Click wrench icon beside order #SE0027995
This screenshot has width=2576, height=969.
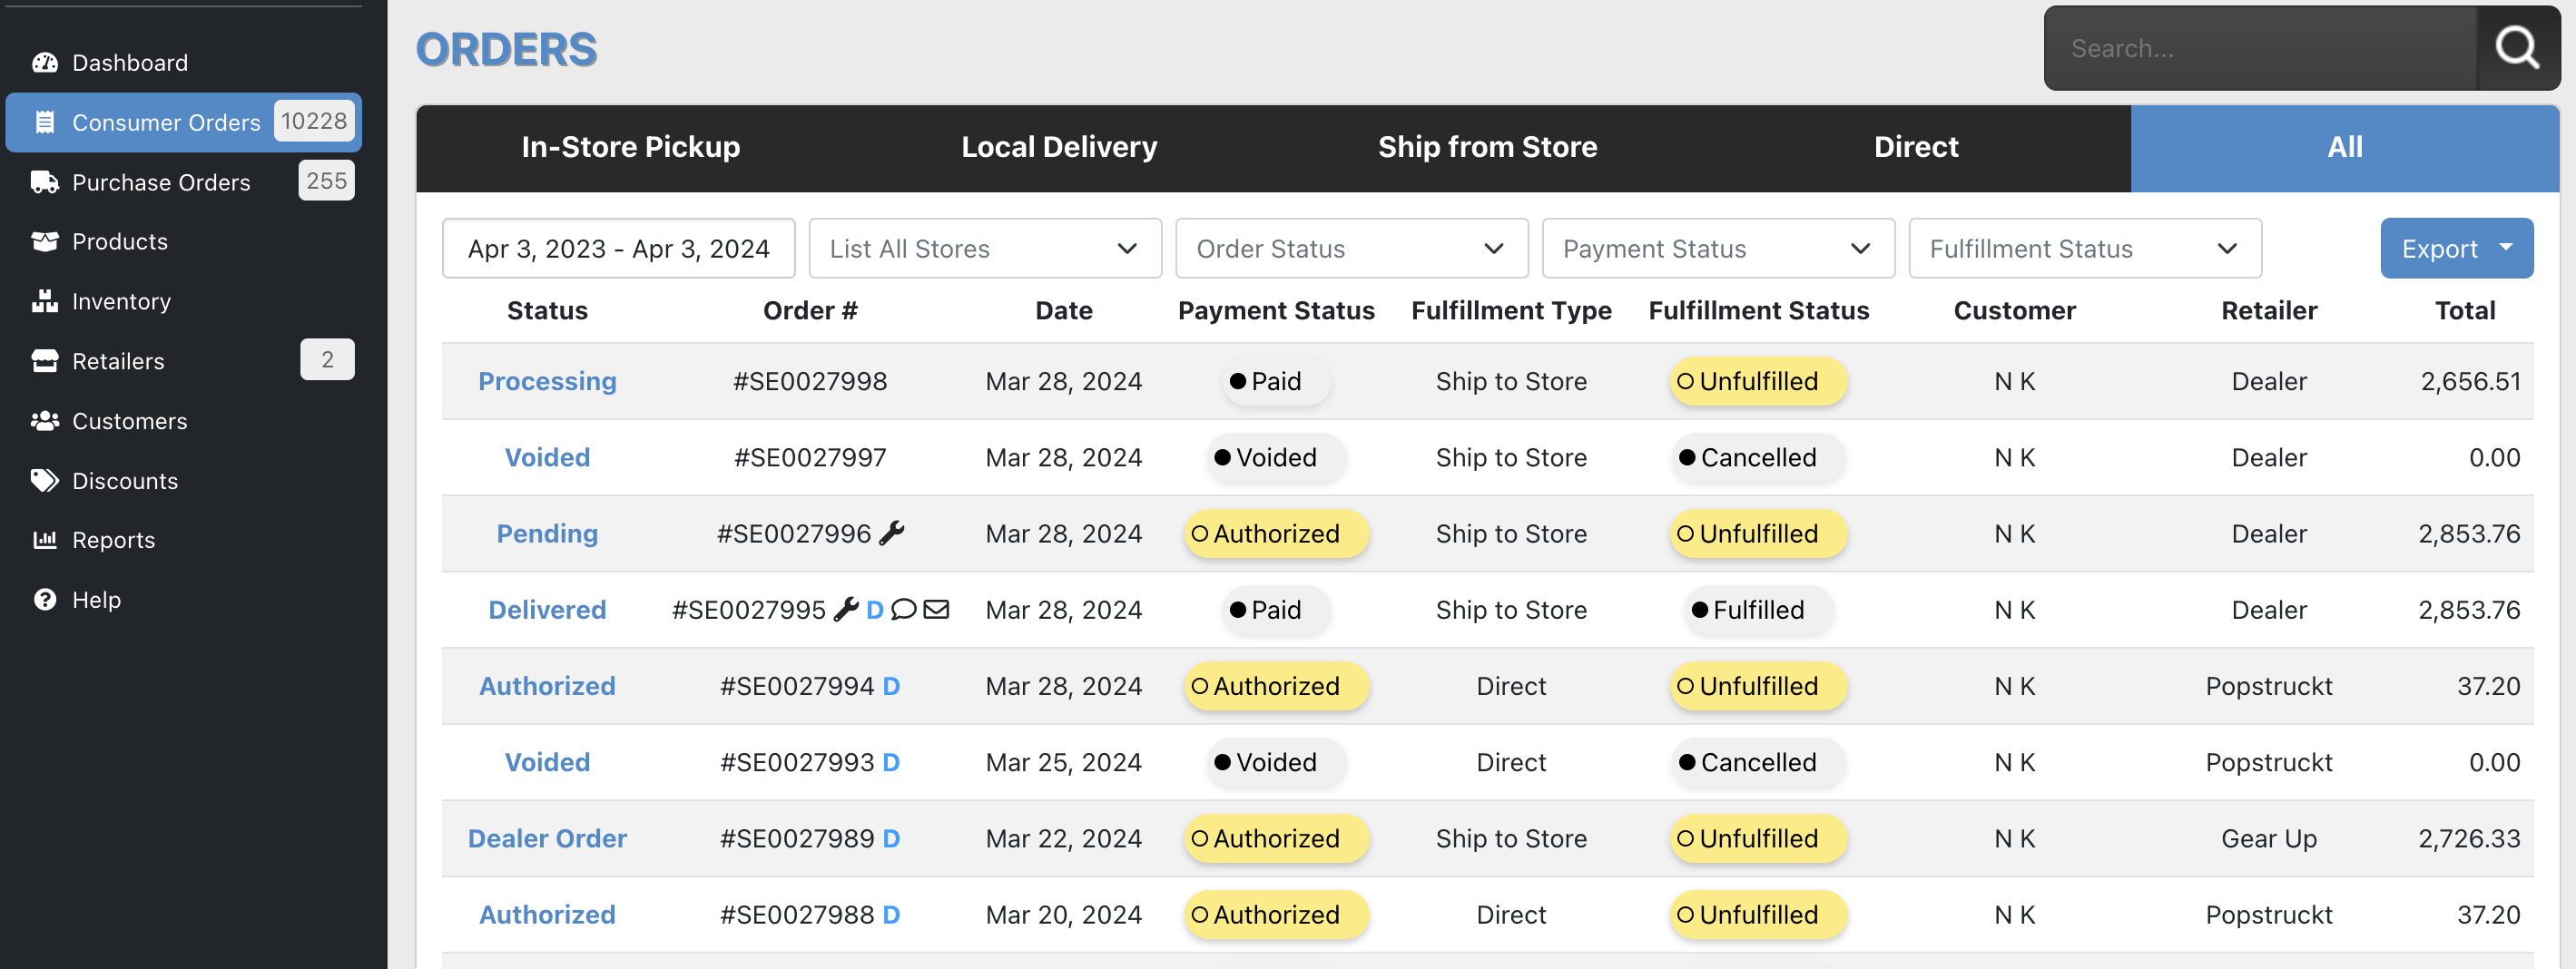(847, 609)
